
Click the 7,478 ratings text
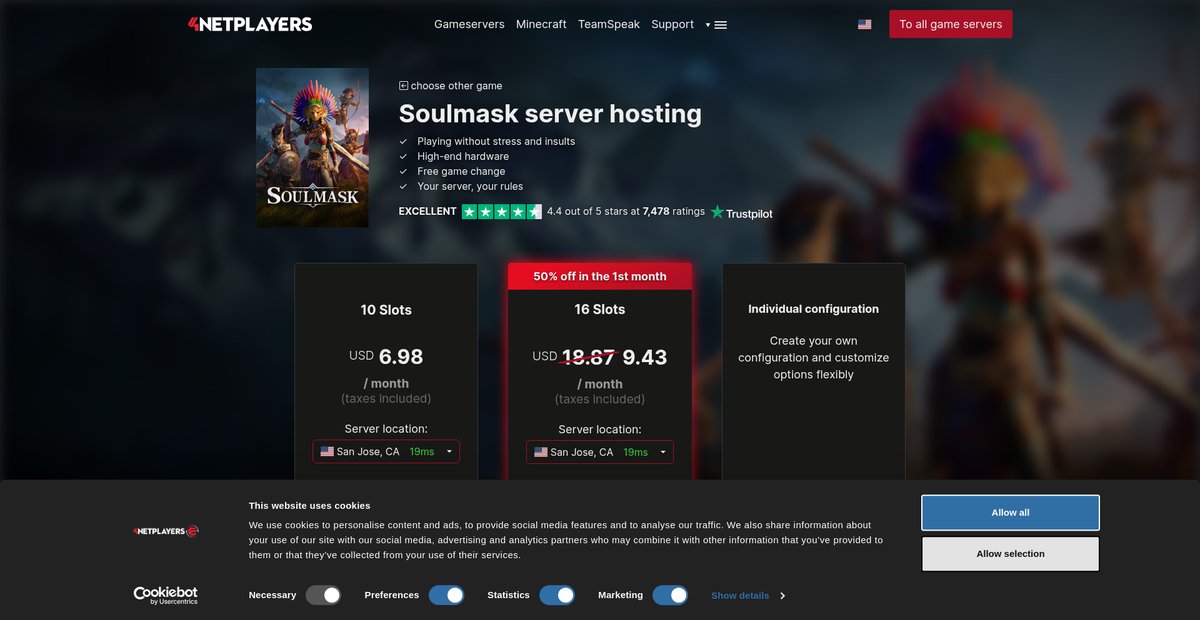coord(674,212)
